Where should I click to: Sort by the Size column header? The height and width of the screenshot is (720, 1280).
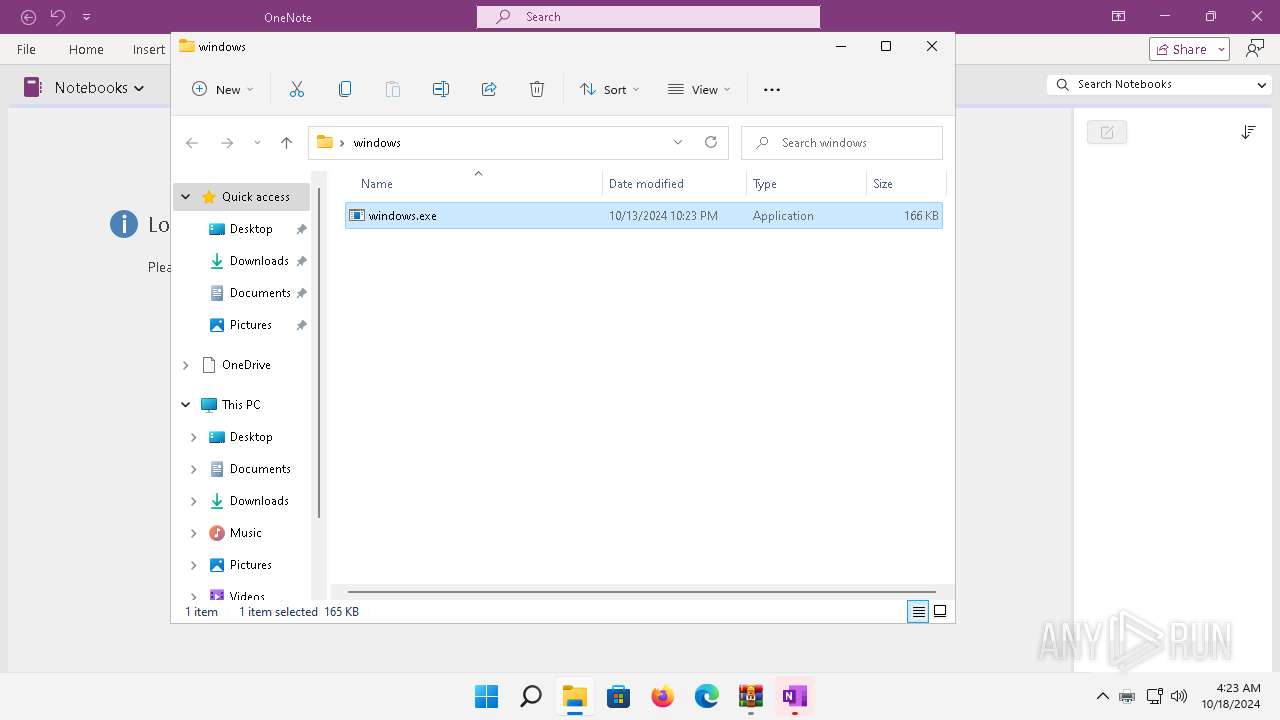(883, 184)
